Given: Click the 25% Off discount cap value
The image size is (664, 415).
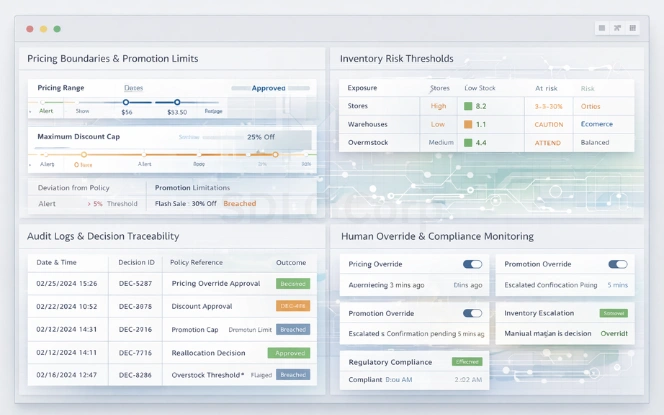Looking at the screenshot, I should [x=261, y=137].
